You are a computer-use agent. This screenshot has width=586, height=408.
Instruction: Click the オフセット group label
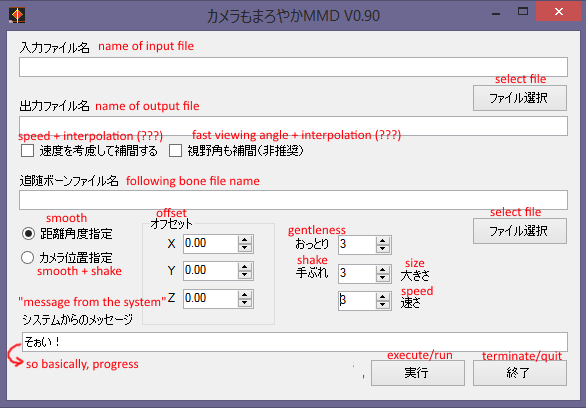(172, 224)
